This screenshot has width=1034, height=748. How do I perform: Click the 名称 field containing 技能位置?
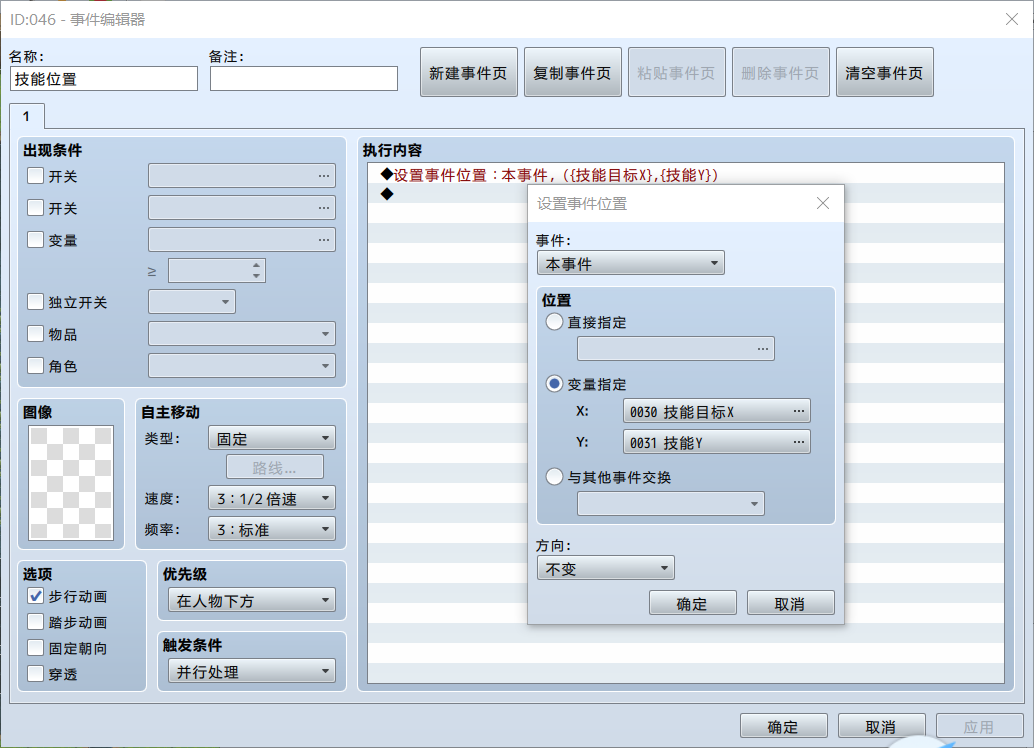(x=104, y=78)
